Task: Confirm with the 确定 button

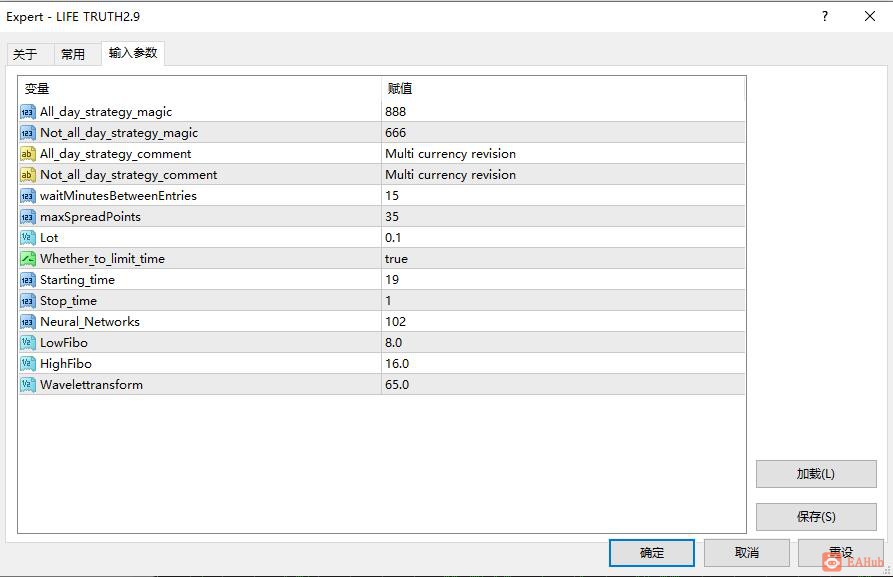Action: pos(651,552)
